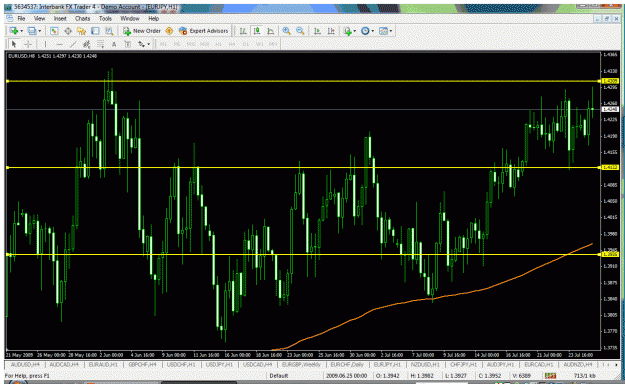Open the Window menu

[x=130, y=19]
